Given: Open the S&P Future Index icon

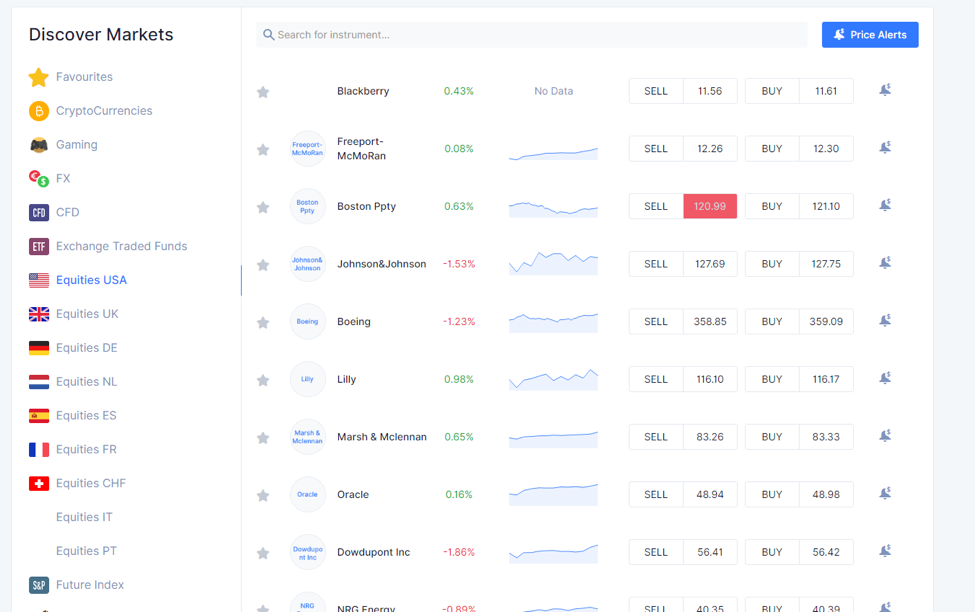Looking at the screenshot, I should tap(39, 585).
